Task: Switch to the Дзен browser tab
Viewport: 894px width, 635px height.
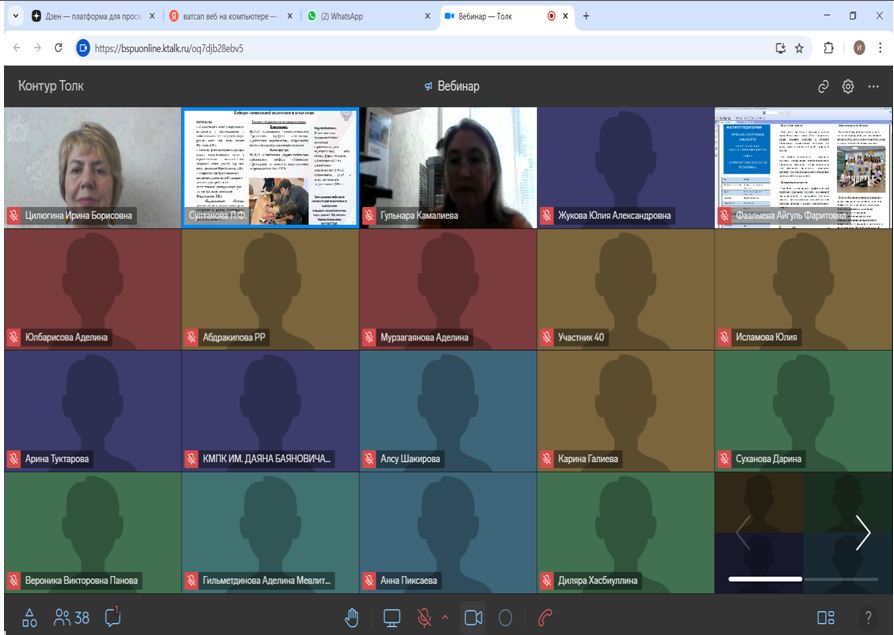Action: 90,16
